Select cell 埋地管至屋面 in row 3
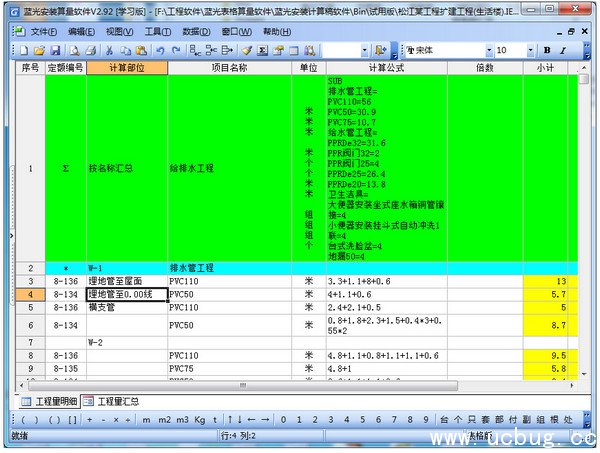The image size is (600, 453). (x=127, y=282)
